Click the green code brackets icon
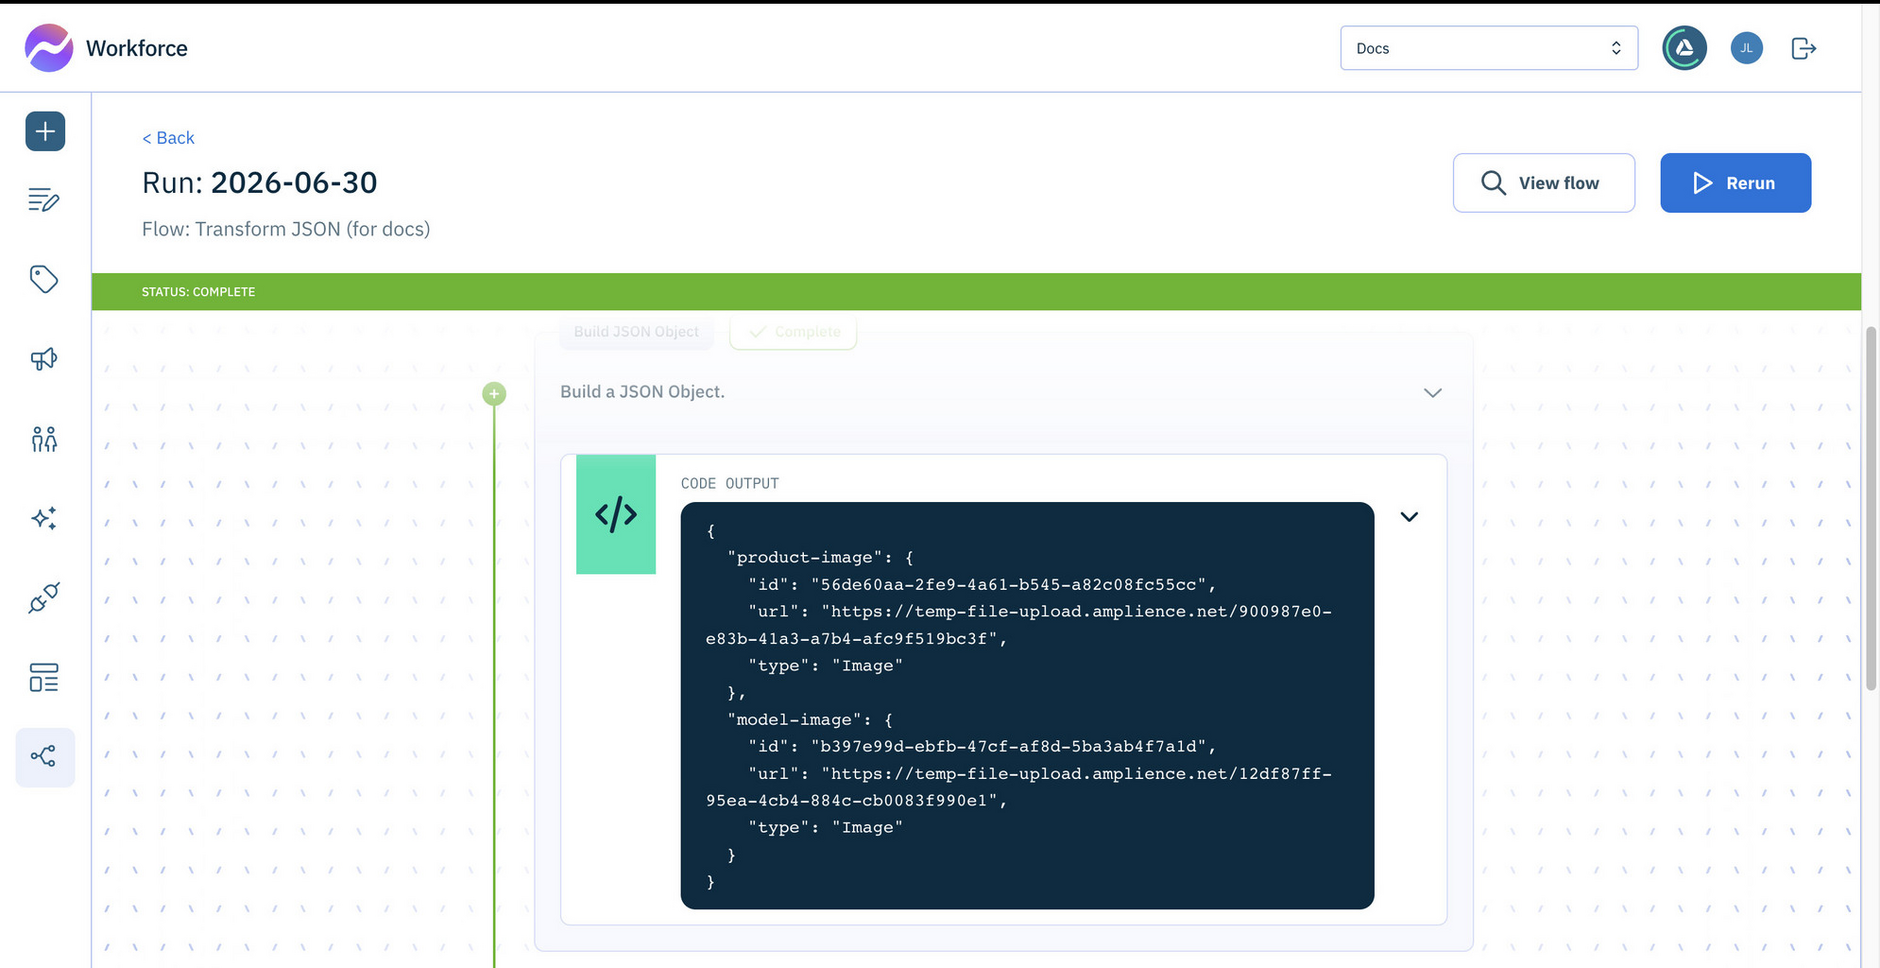This screenshot has height=968, width=1880. [x=616, y=514]
